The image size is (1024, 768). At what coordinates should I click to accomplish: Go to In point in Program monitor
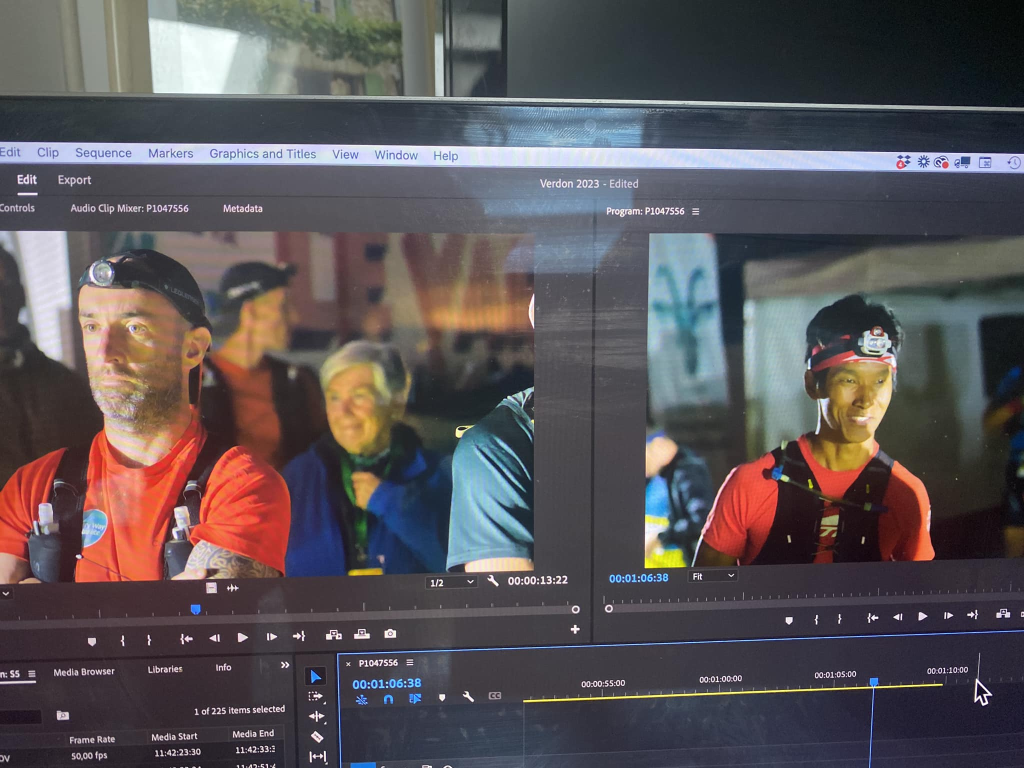872,618
